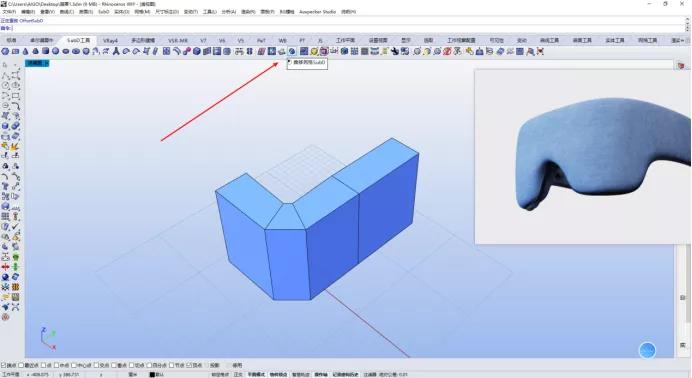This screenshot has height=378, width=692.
Task: Select the rectangle tool in left sidebar
Action: (15, 96)
